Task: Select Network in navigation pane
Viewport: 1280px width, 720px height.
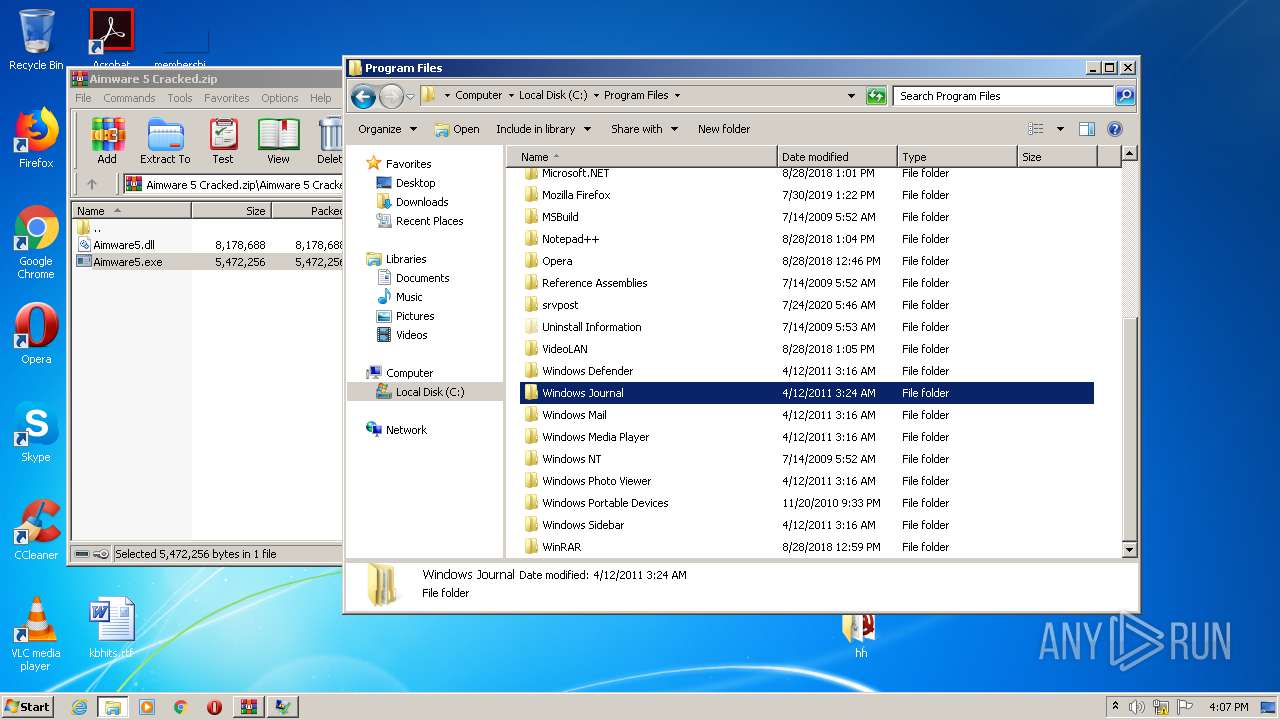Action: 406,430
